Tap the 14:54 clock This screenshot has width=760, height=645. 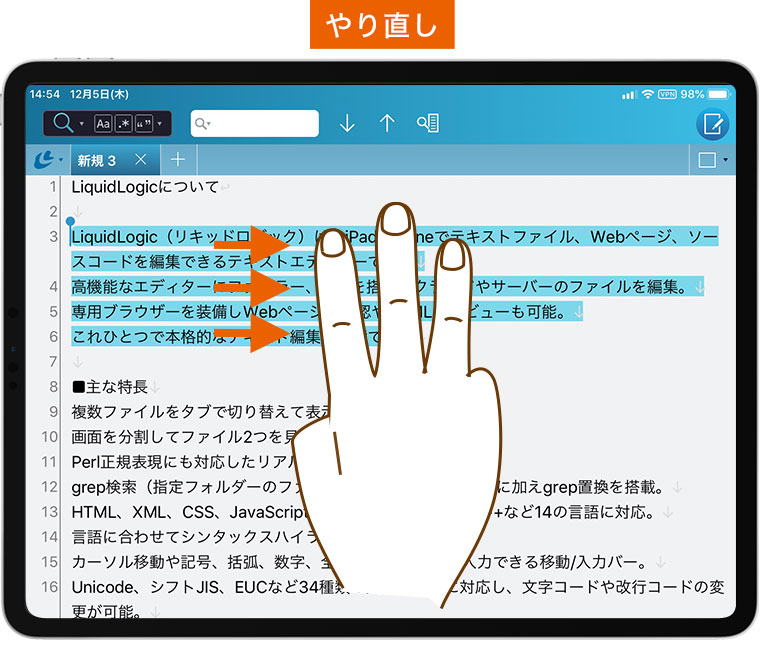[45, 94]
